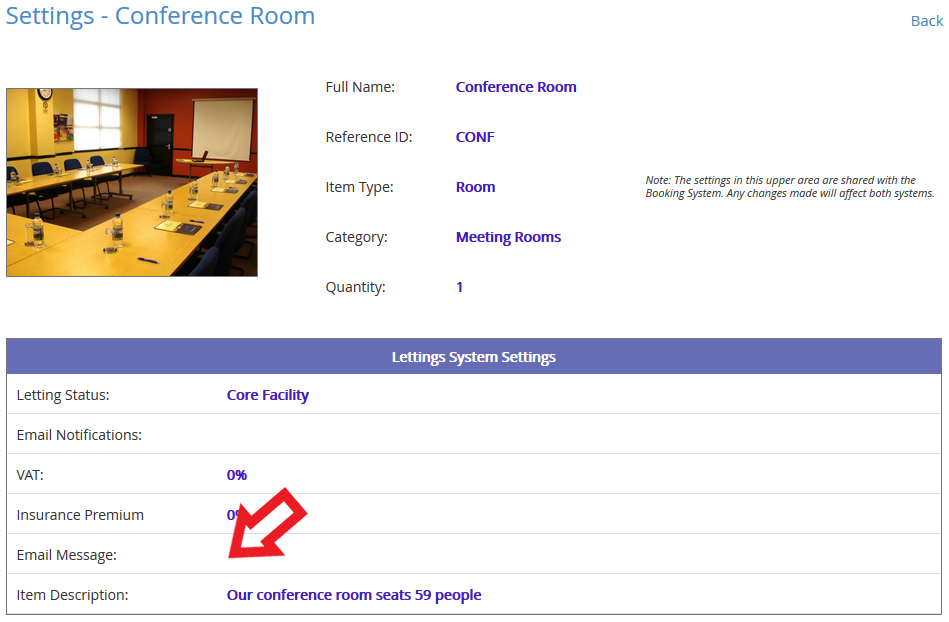Change the Item Type value Room
The height and width of the screenshot is (622, 949).
tap(475, 187)
